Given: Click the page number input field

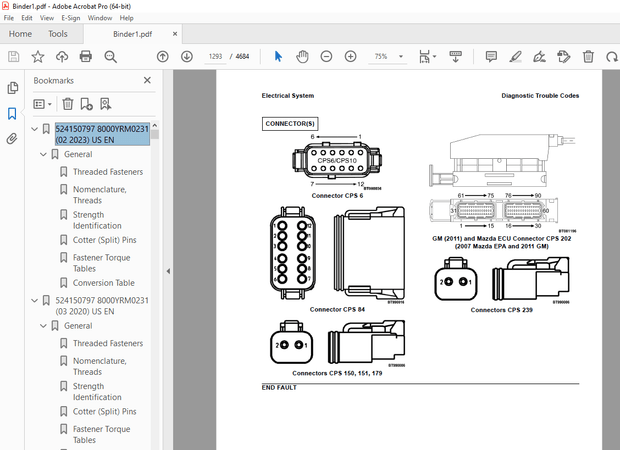Looking at the screenshot, I should (x=213, y=57).
